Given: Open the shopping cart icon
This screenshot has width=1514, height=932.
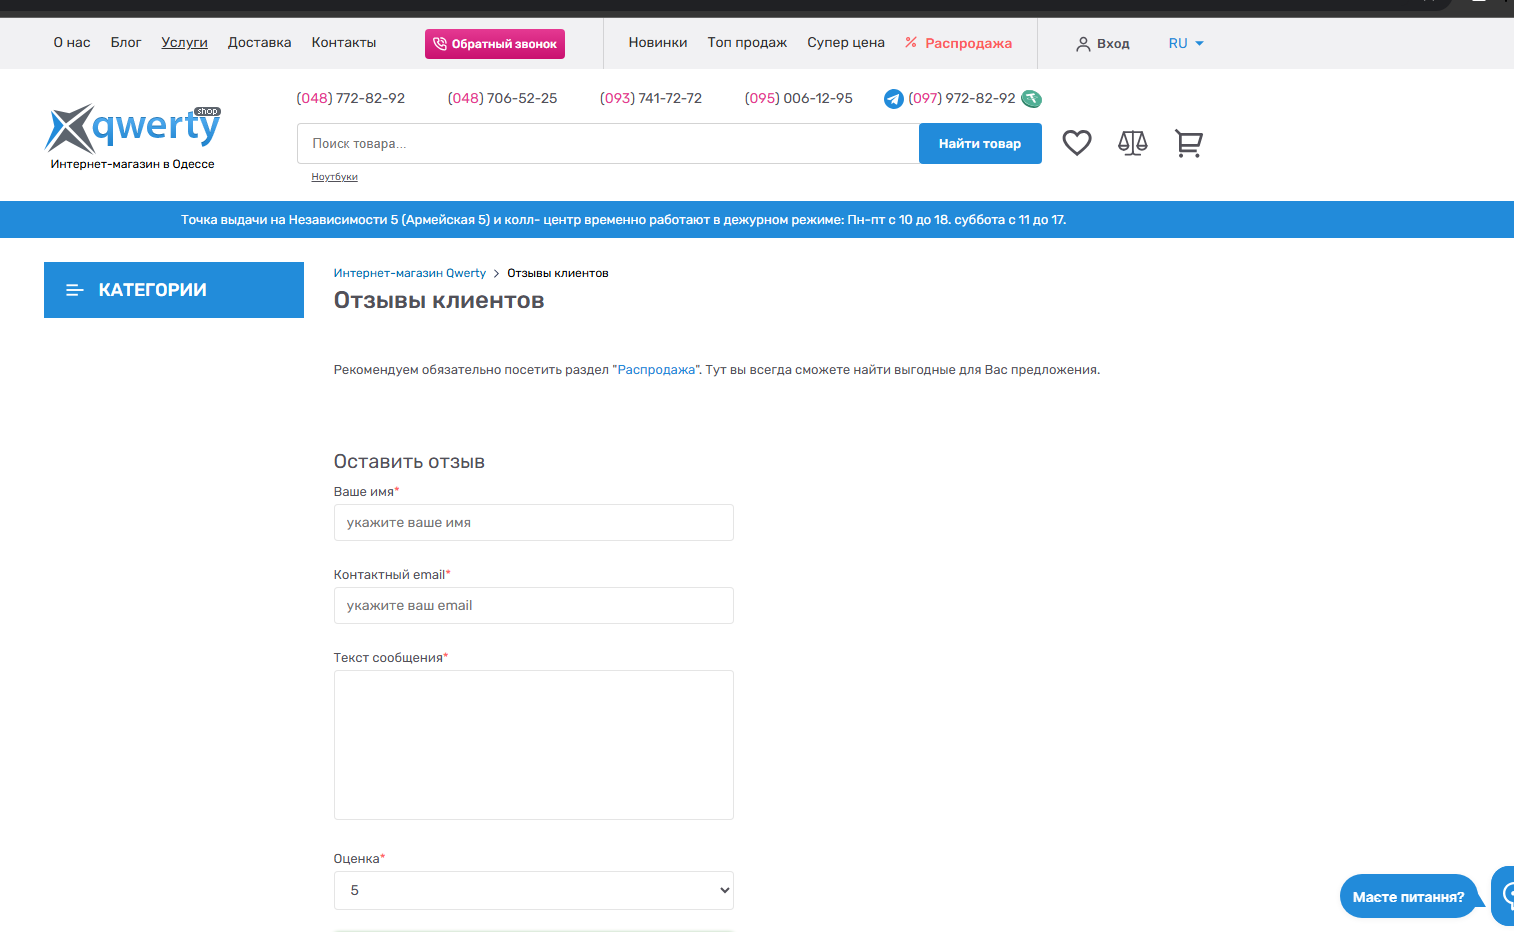Looking at the screenshot, I should pos(1188,143).
